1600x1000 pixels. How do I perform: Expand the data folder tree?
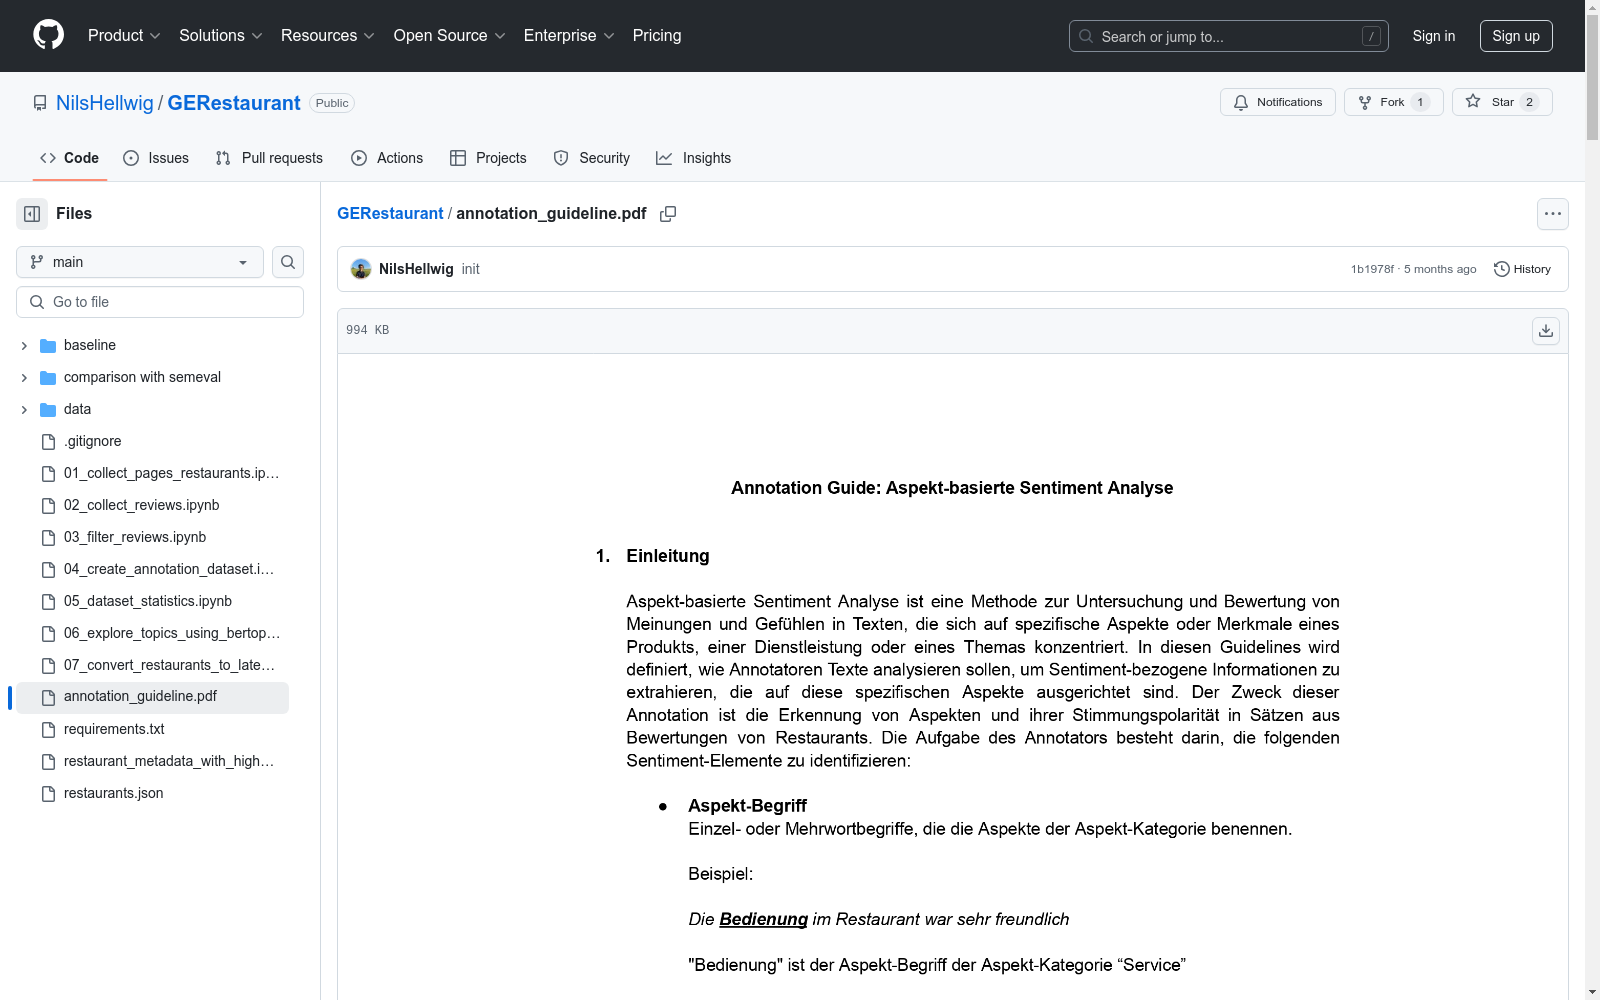24,410
